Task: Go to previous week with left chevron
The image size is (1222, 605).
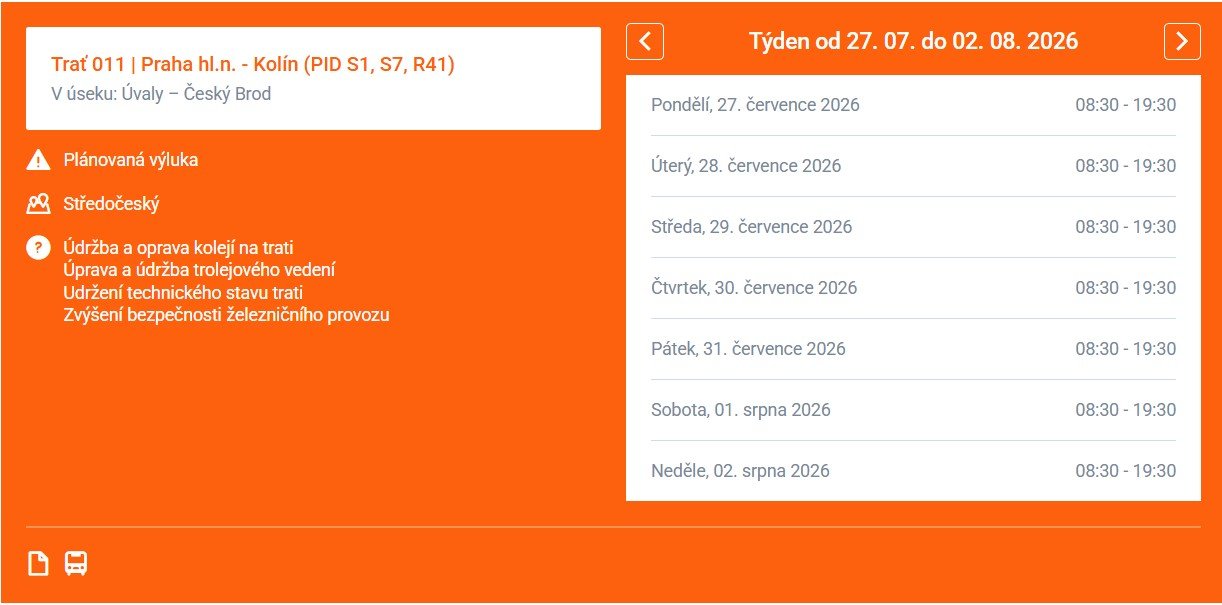Action: (x=645, y=41)
